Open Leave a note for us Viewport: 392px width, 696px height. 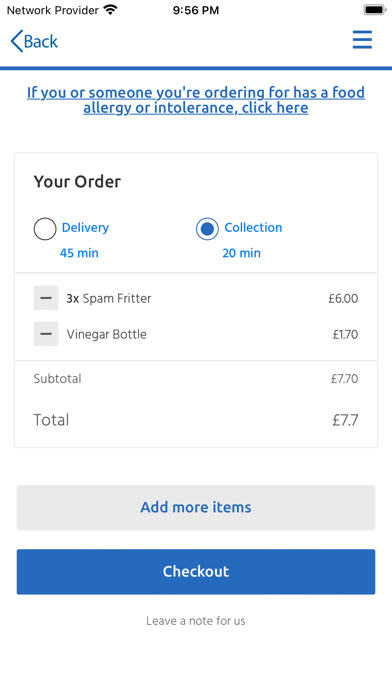point(196,621)
